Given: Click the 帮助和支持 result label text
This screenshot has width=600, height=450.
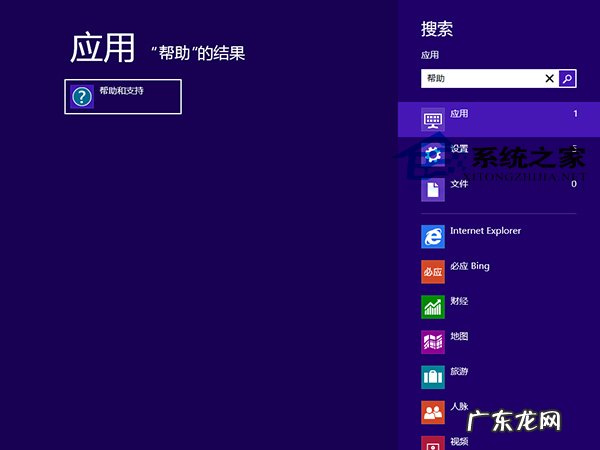Looking at the screenshot, I should click(122, 91).
